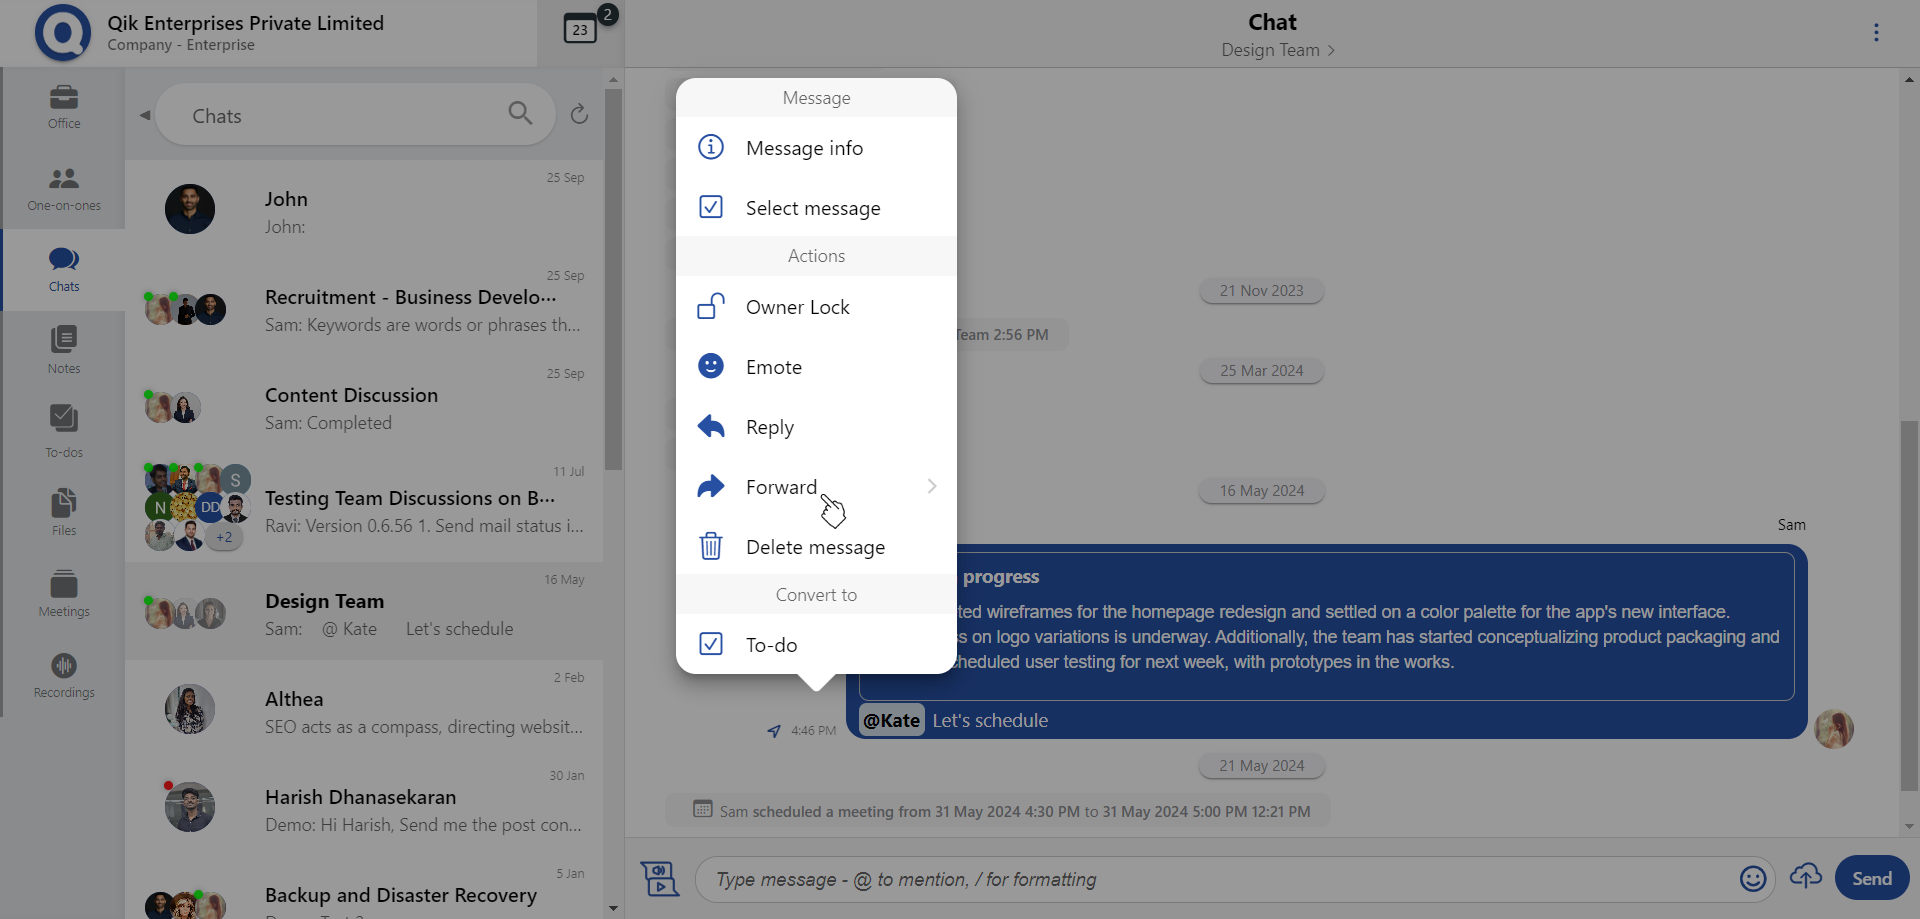
Task: Click the Message info icon
Action: coord(711,147)
